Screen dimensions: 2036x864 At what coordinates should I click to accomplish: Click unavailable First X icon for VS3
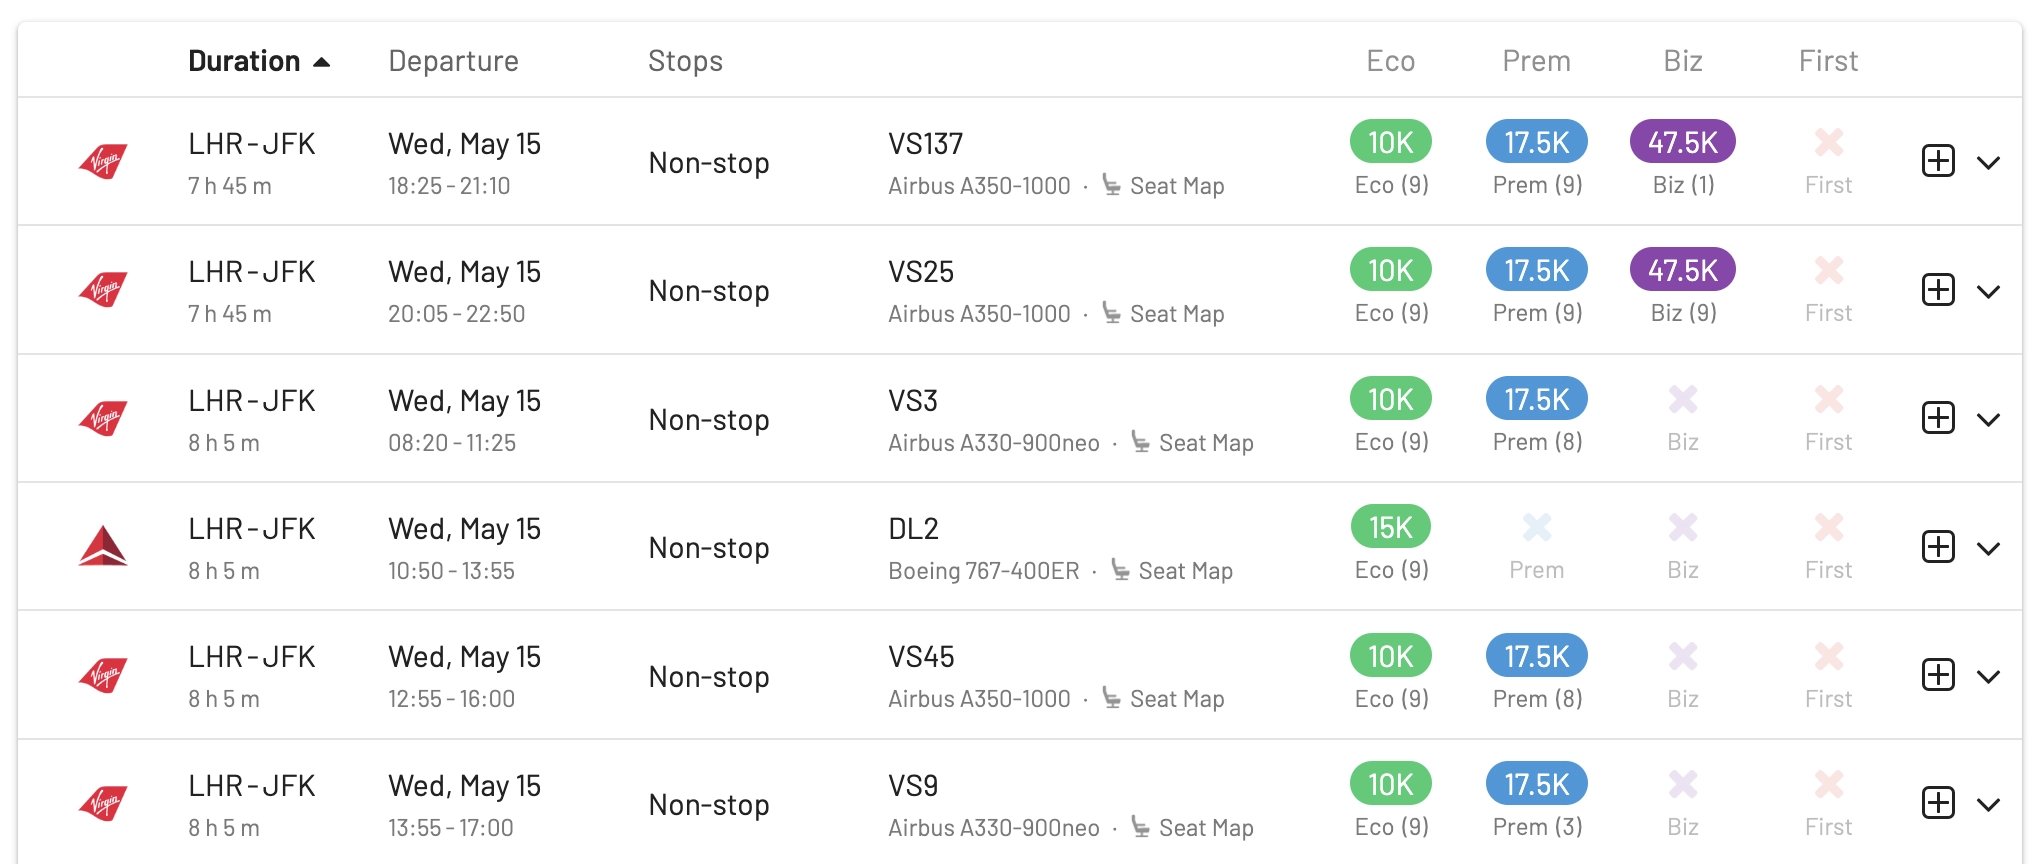tap(1828, 399)
